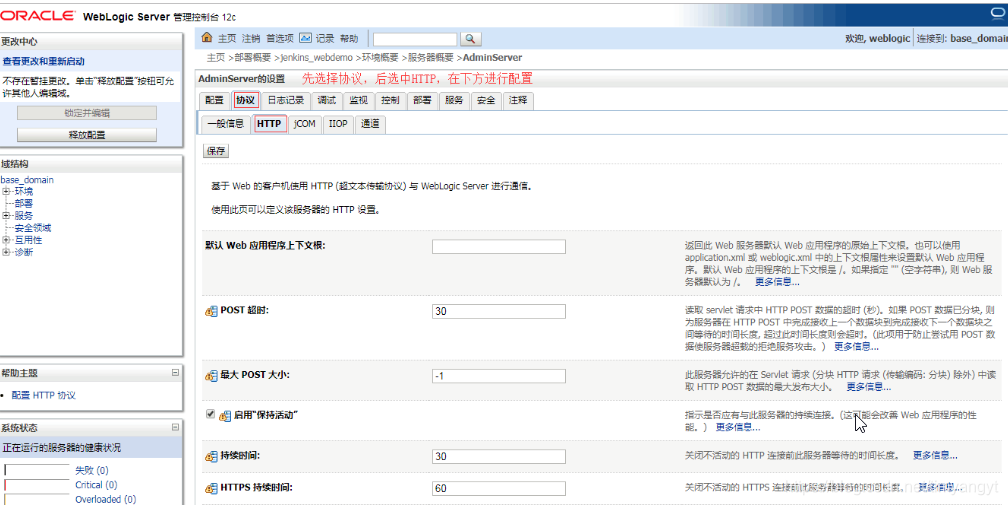Image resolution: width=1008 pixels, height=505 pixels.
Task: Click the 保存 button
Action: coord(216,152)
